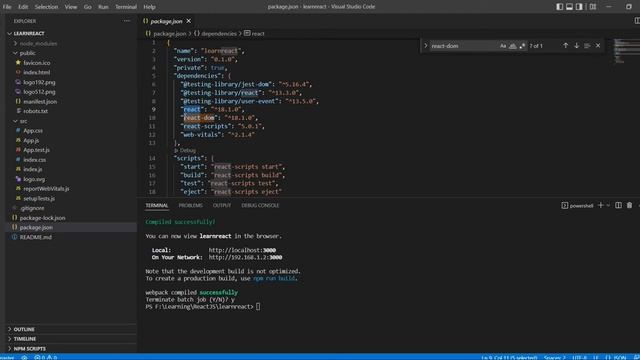640x360 pixels.
Task: Open the File menu
Action: point(7,7)
